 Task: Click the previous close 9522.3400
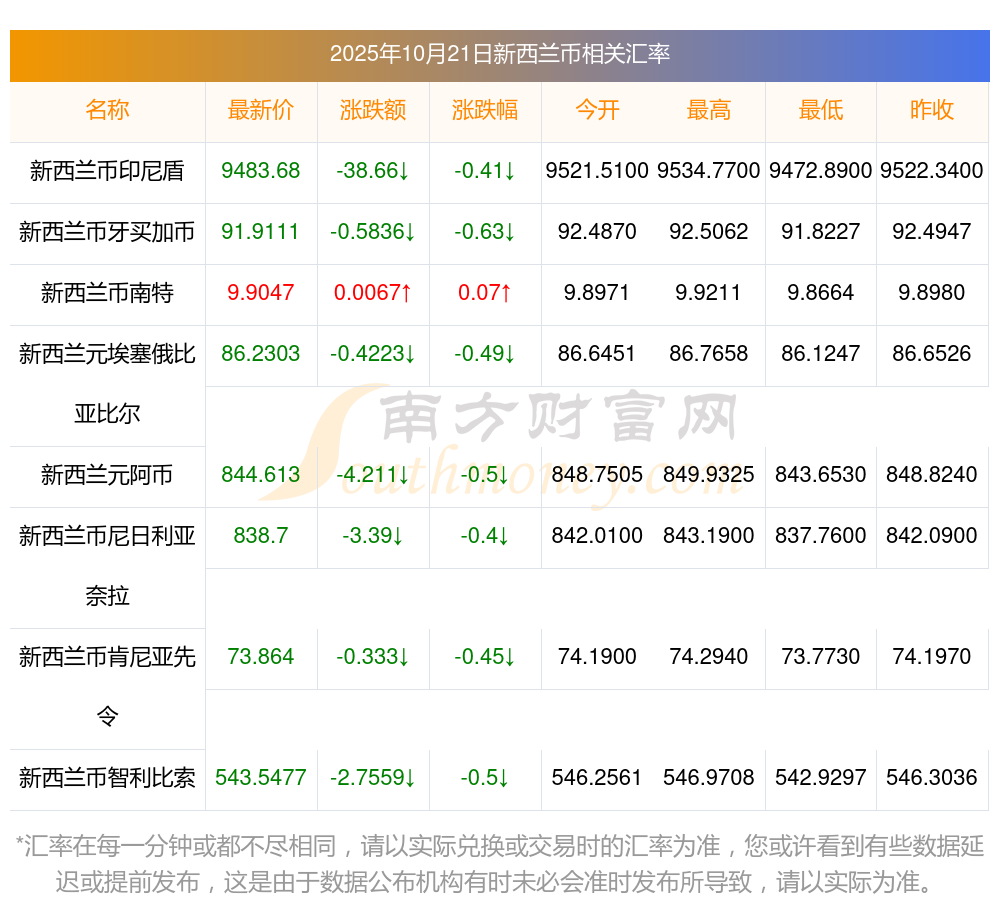click(932, 171)
